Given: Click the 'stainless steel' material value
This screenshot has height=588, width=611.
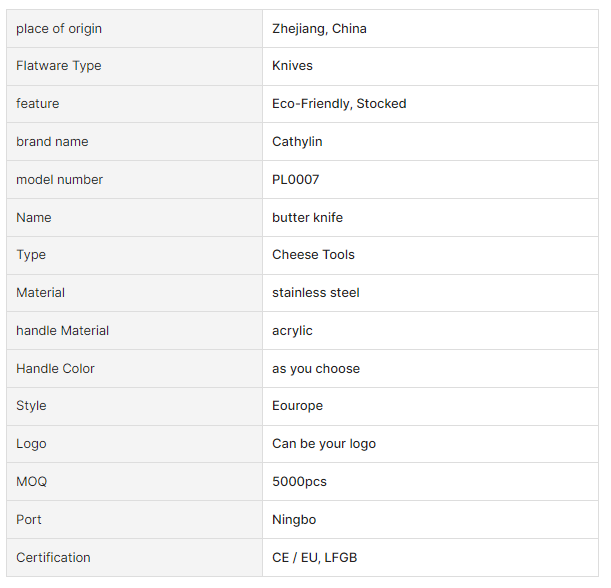Looking at the screenshot, I should coord(315,293).
